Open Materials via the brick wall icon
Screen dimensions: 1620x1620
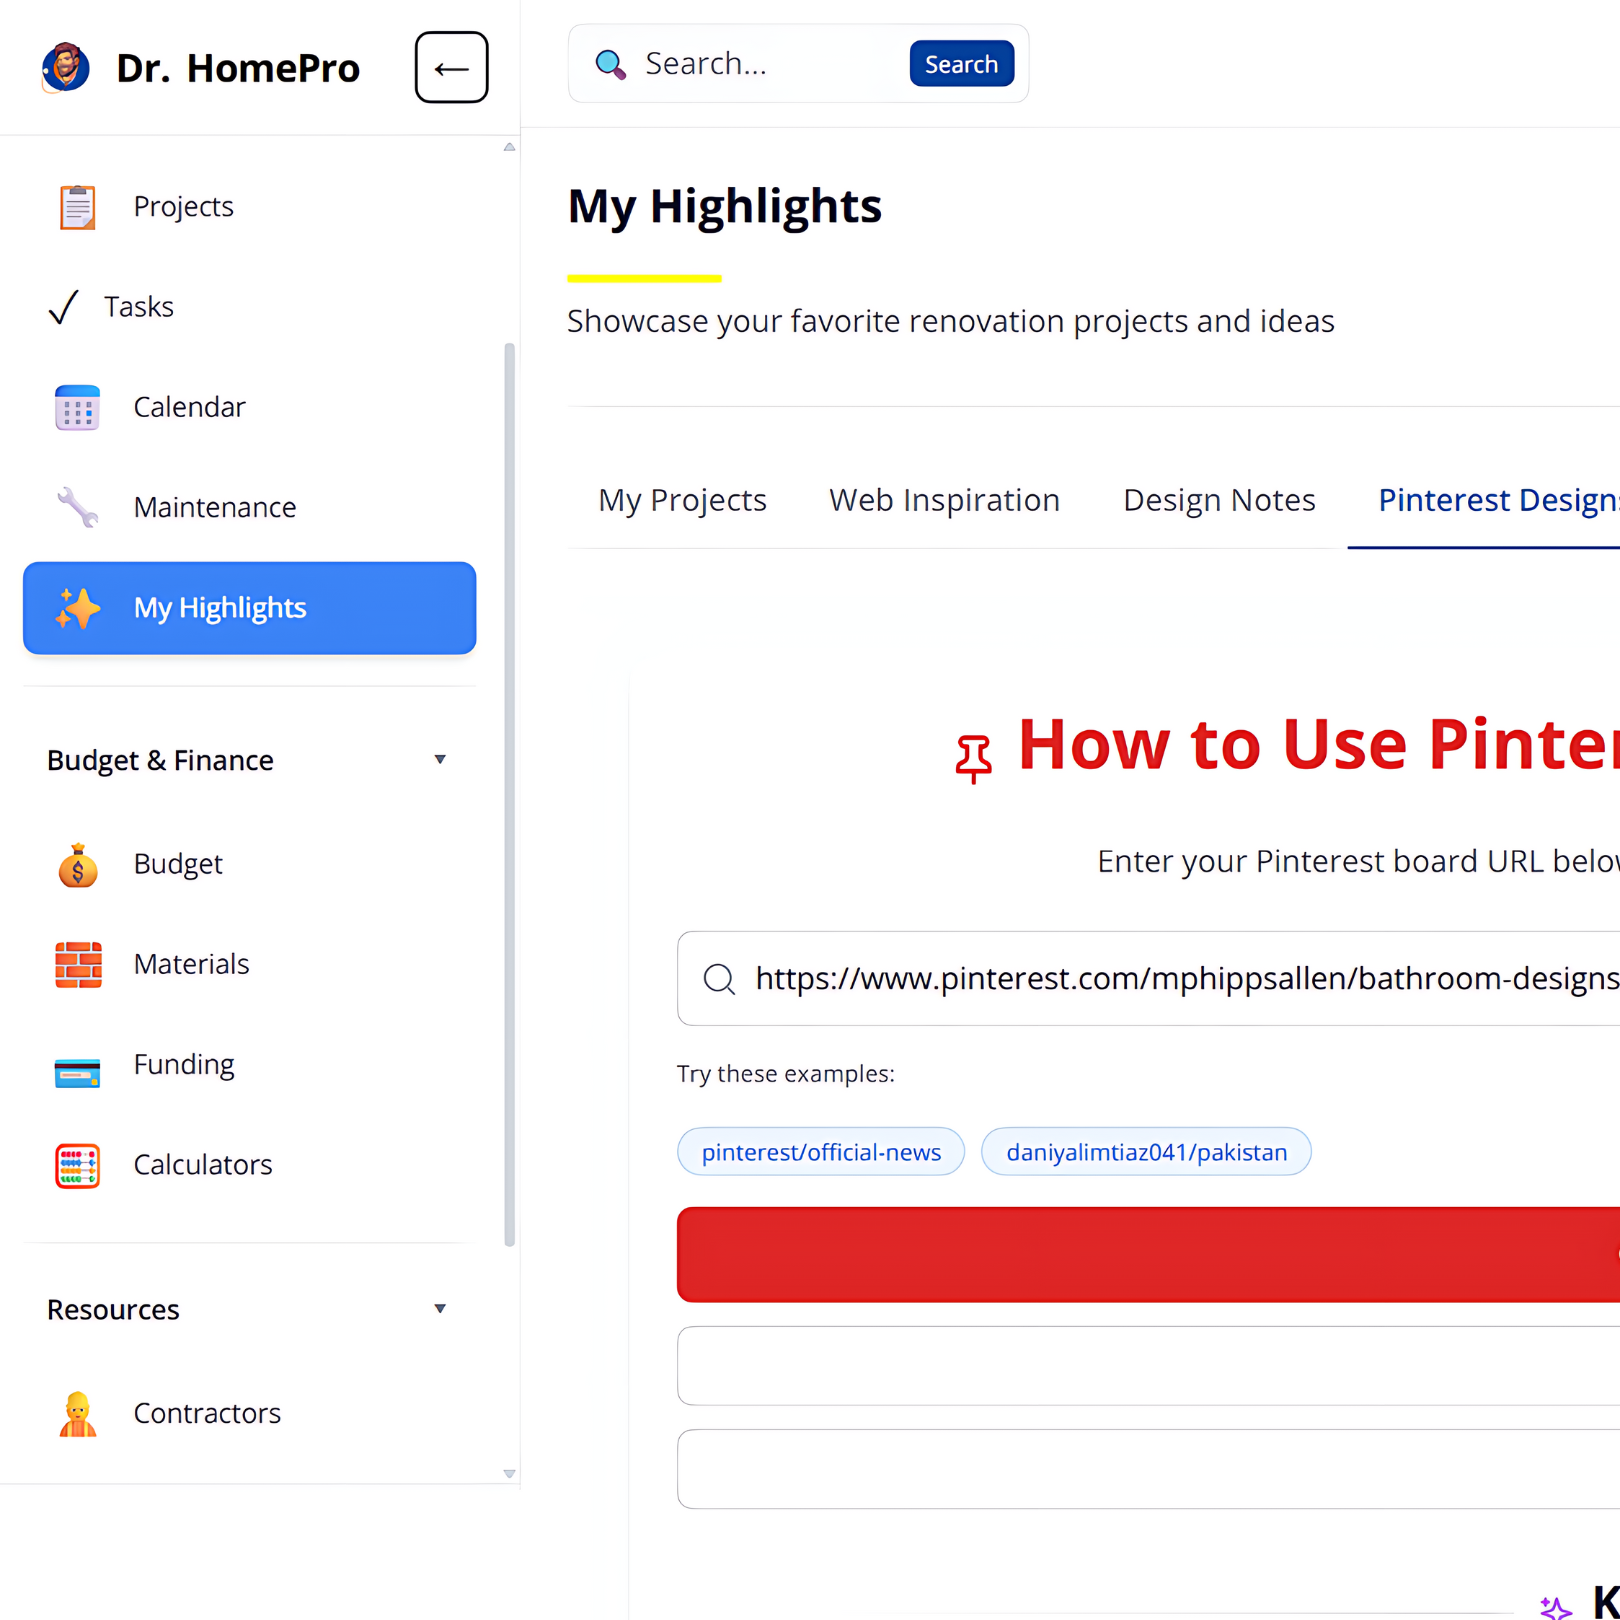pos(77,965)
